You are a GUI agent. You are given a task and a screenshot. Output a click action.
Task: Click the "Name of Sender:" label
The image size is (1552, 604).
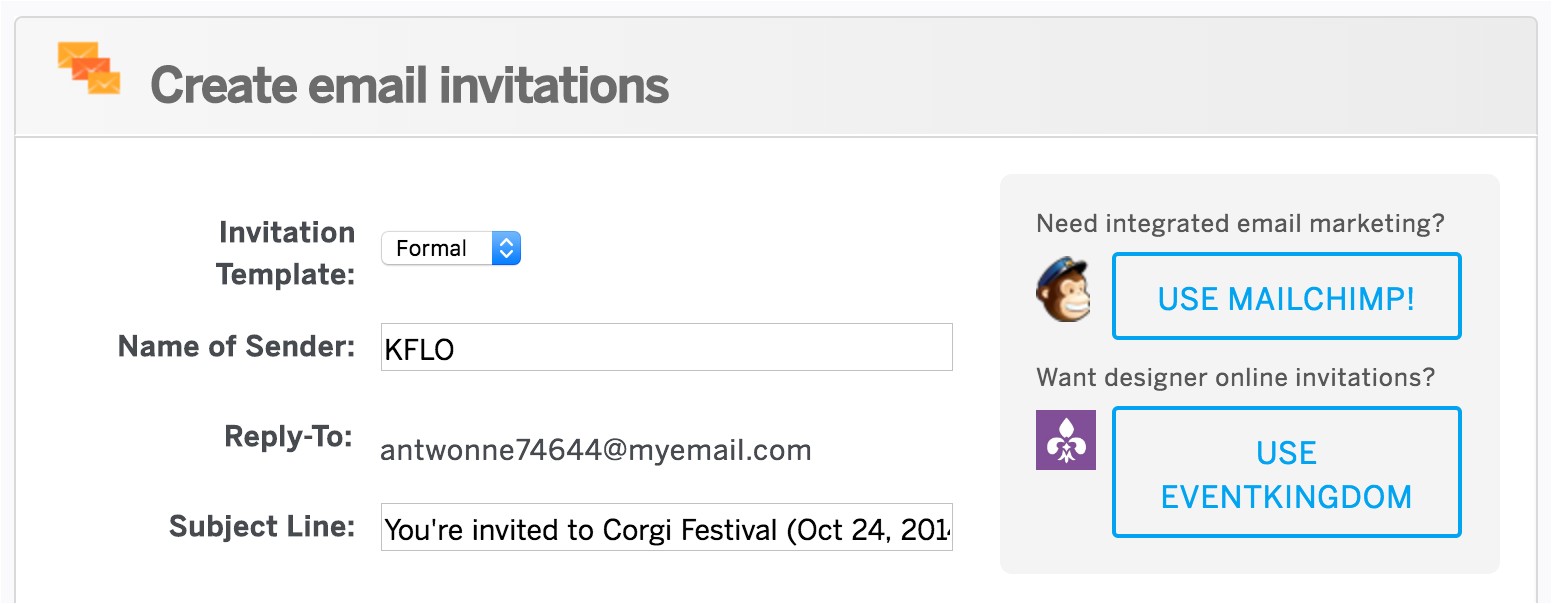tap(236, 346)
